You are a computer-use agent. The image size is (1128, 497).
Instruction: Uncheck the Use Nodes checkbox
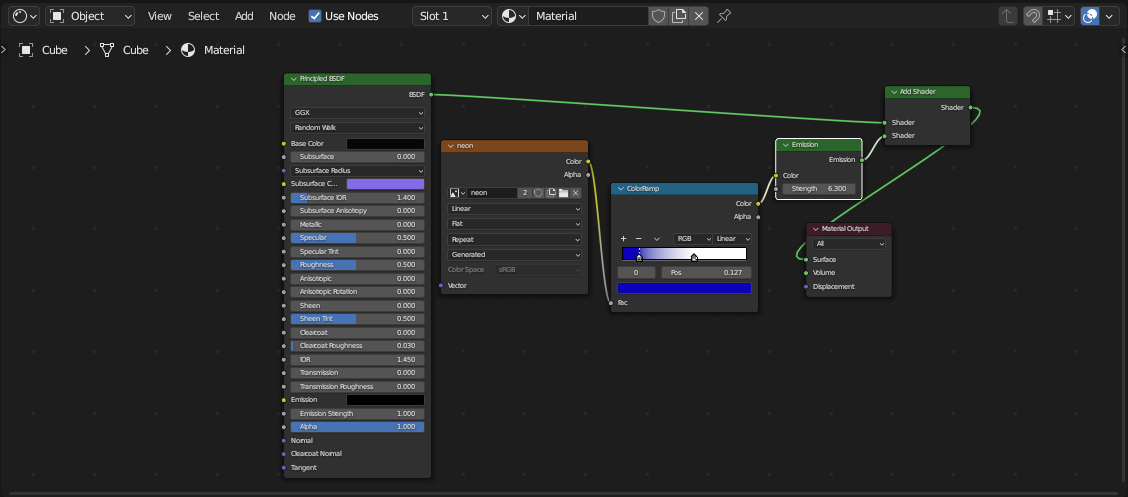315,16
